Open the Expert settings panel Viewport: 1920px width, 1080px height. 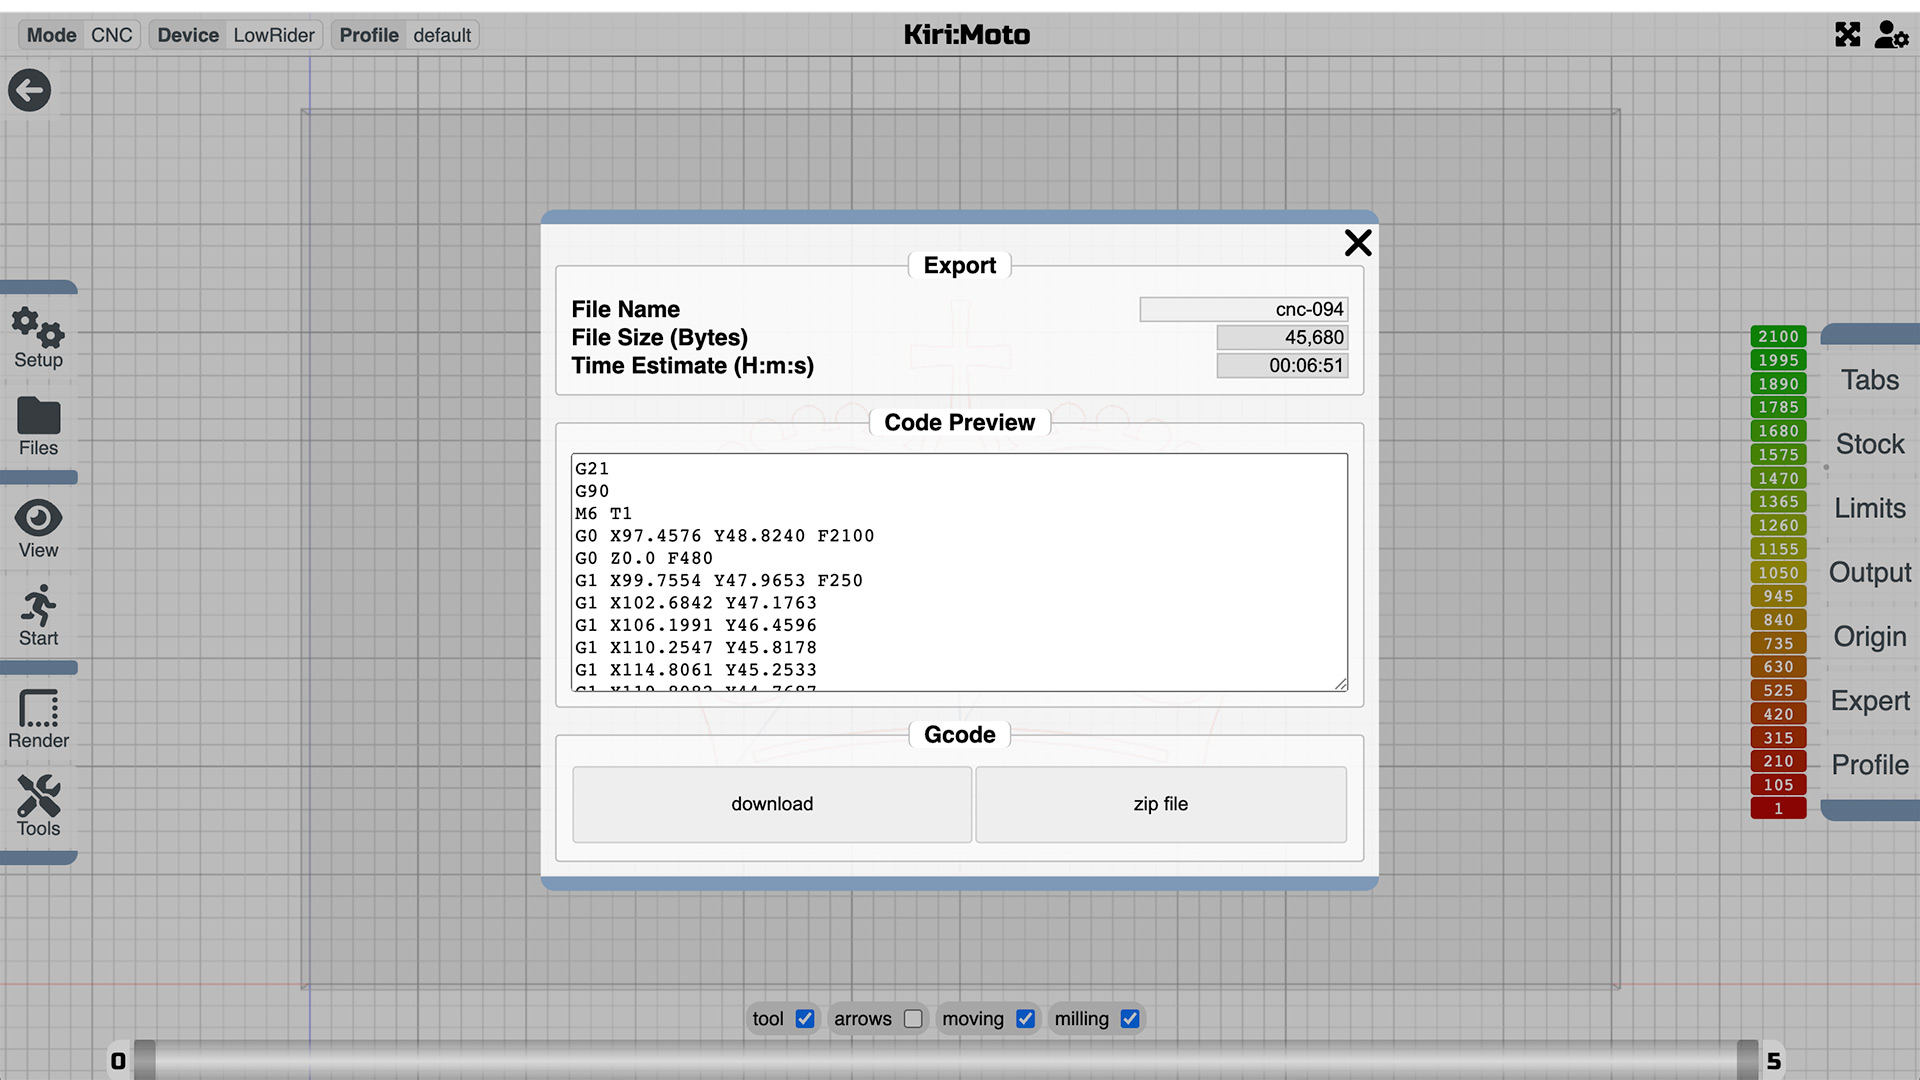[x=1870, y=701]
